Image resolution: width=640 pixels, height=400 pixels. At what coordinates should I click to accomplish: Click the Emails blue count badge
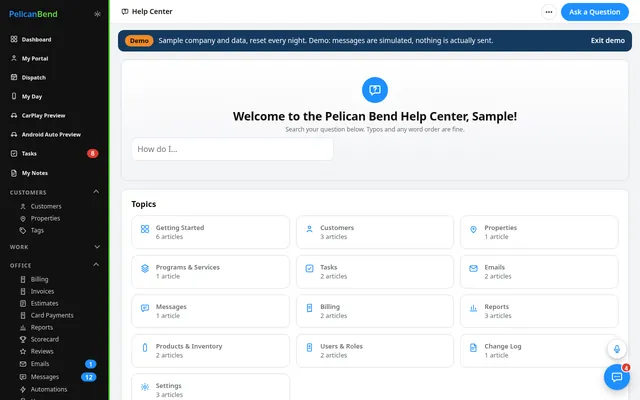[x=91, y=364]
